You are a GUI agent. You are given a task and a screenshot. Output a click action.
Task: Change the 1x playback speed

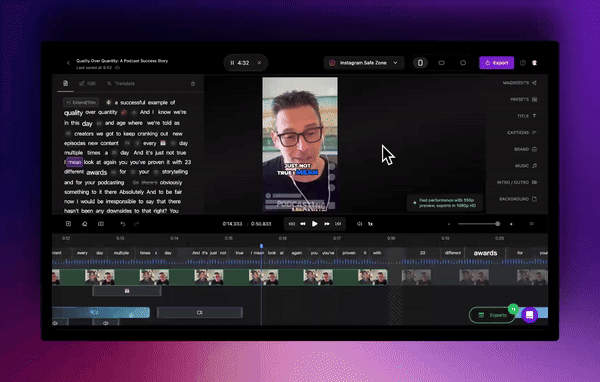tap(370, 224)
